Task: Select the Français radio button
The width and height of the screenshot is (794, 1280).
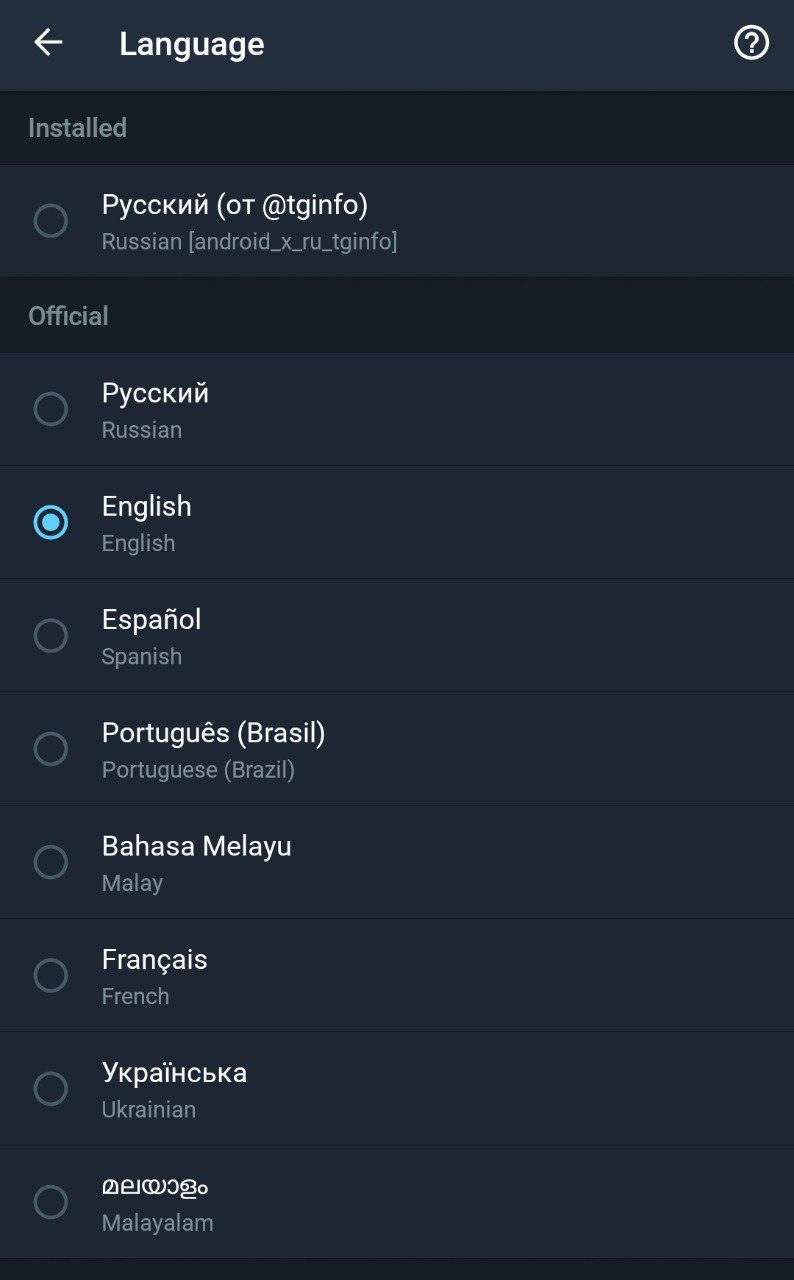Action: pyautogui.click(x=51, y=975)
